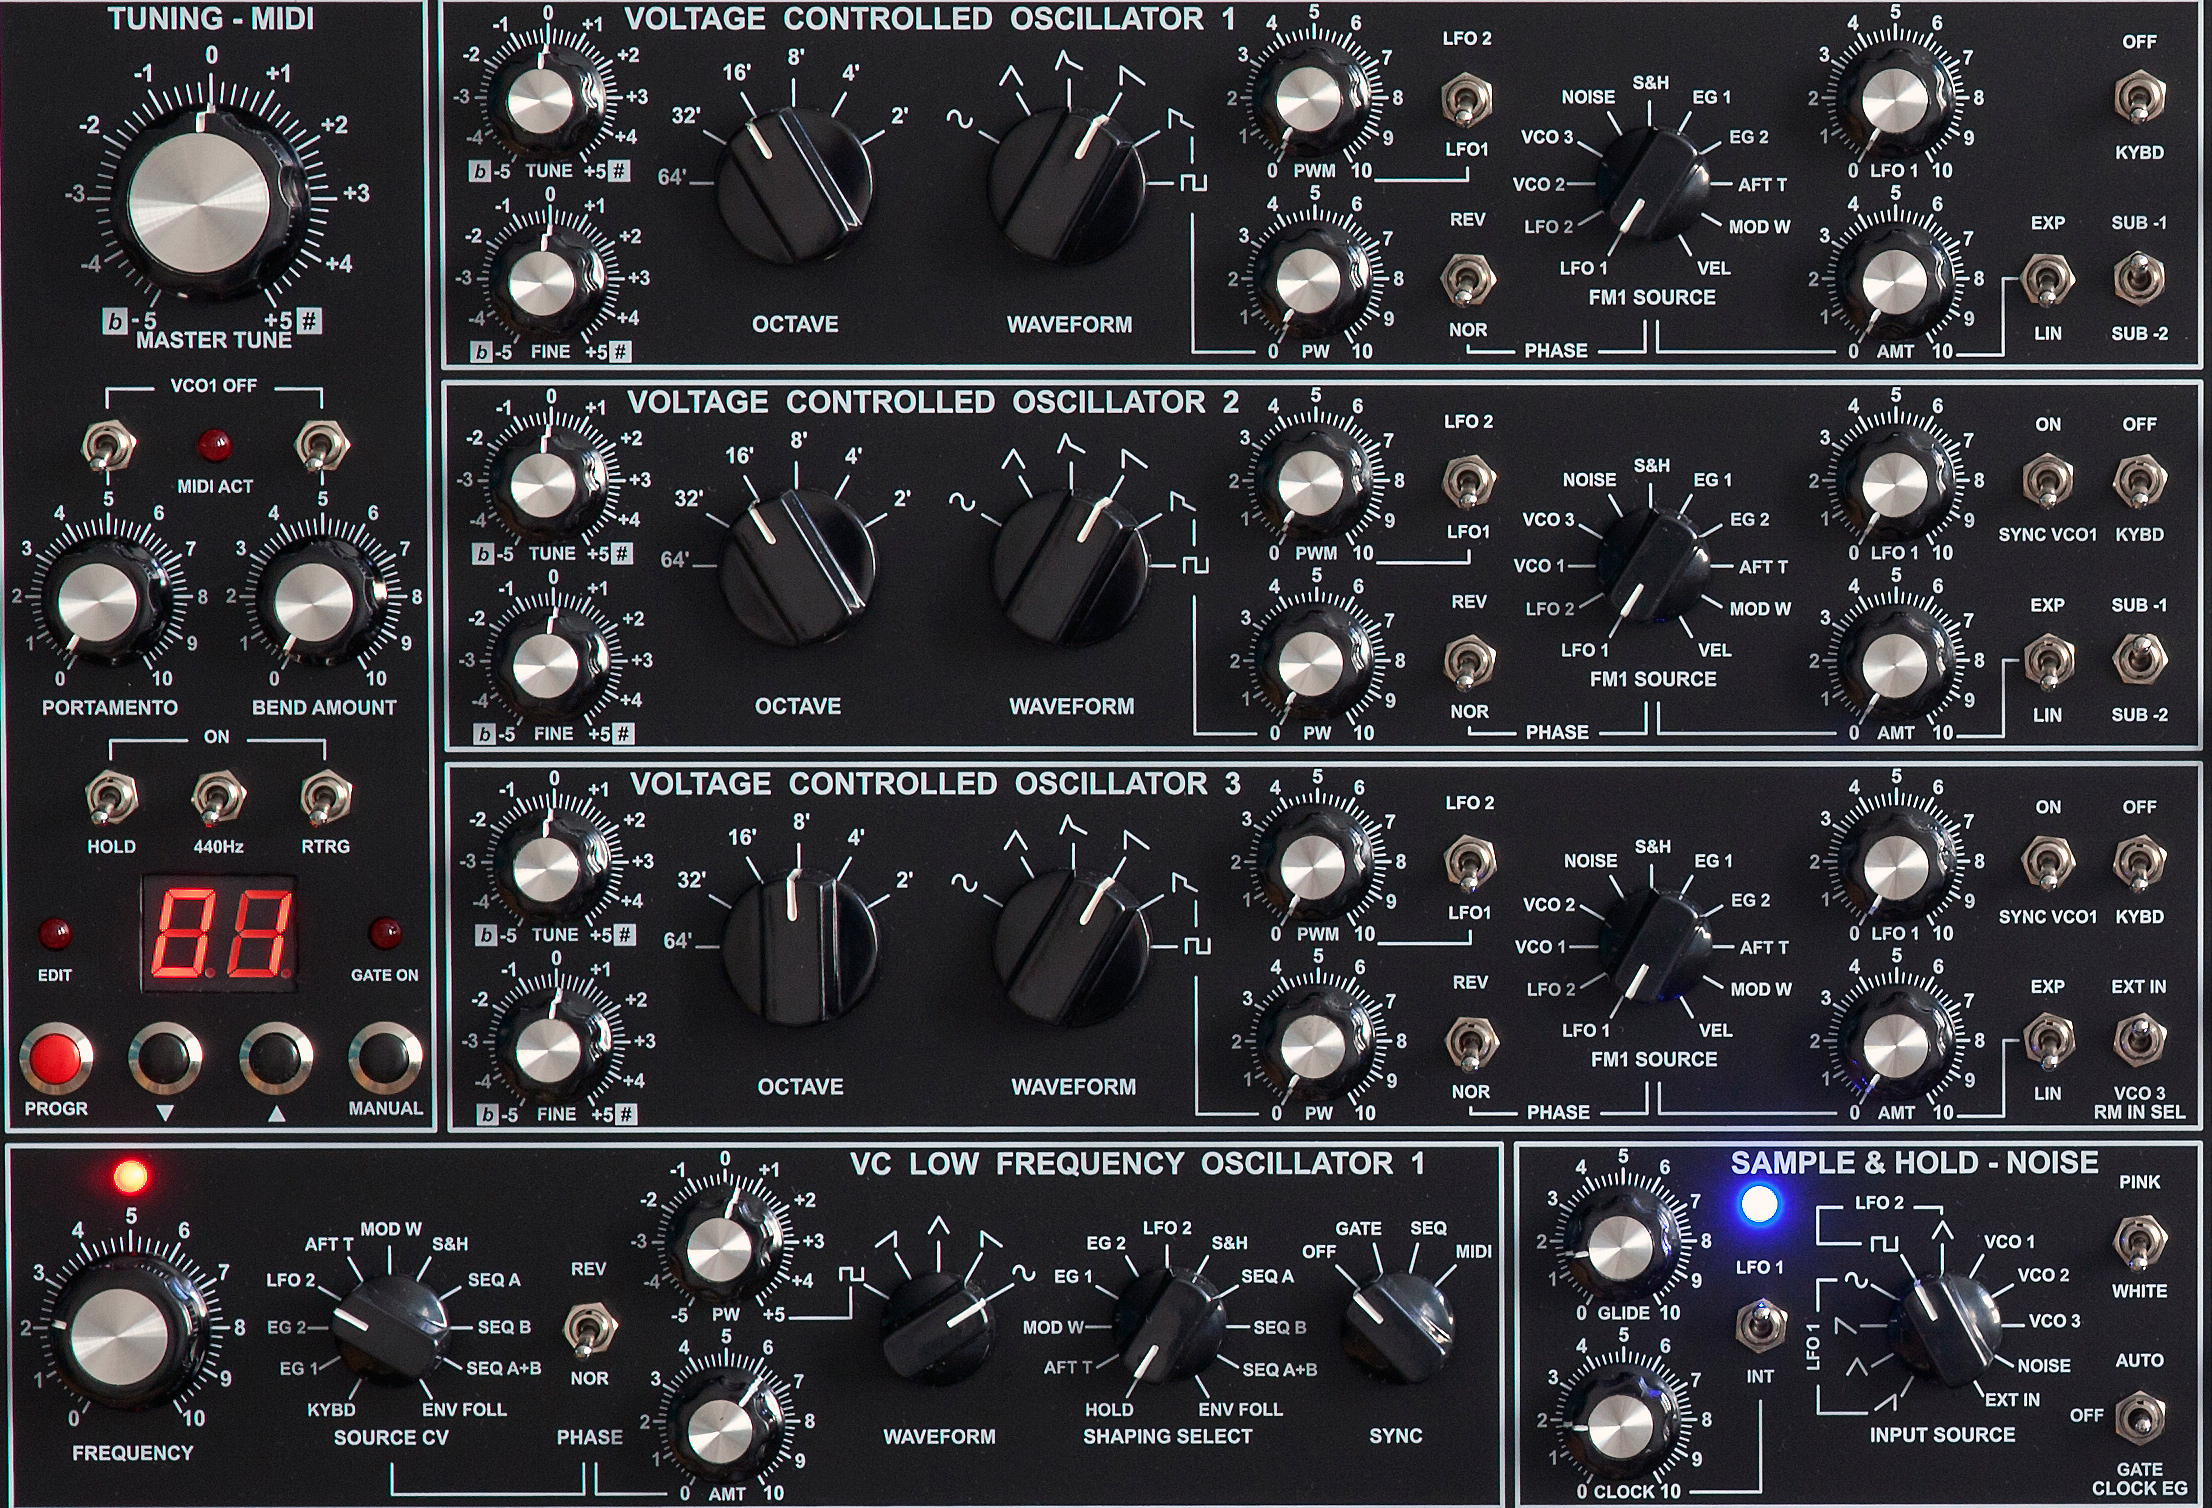The width and height of the screenshot is (2212, 1508).
Task: Flip Oscillator 1 SUB -1/SUB -2 switch
Action: [2139, 278]
